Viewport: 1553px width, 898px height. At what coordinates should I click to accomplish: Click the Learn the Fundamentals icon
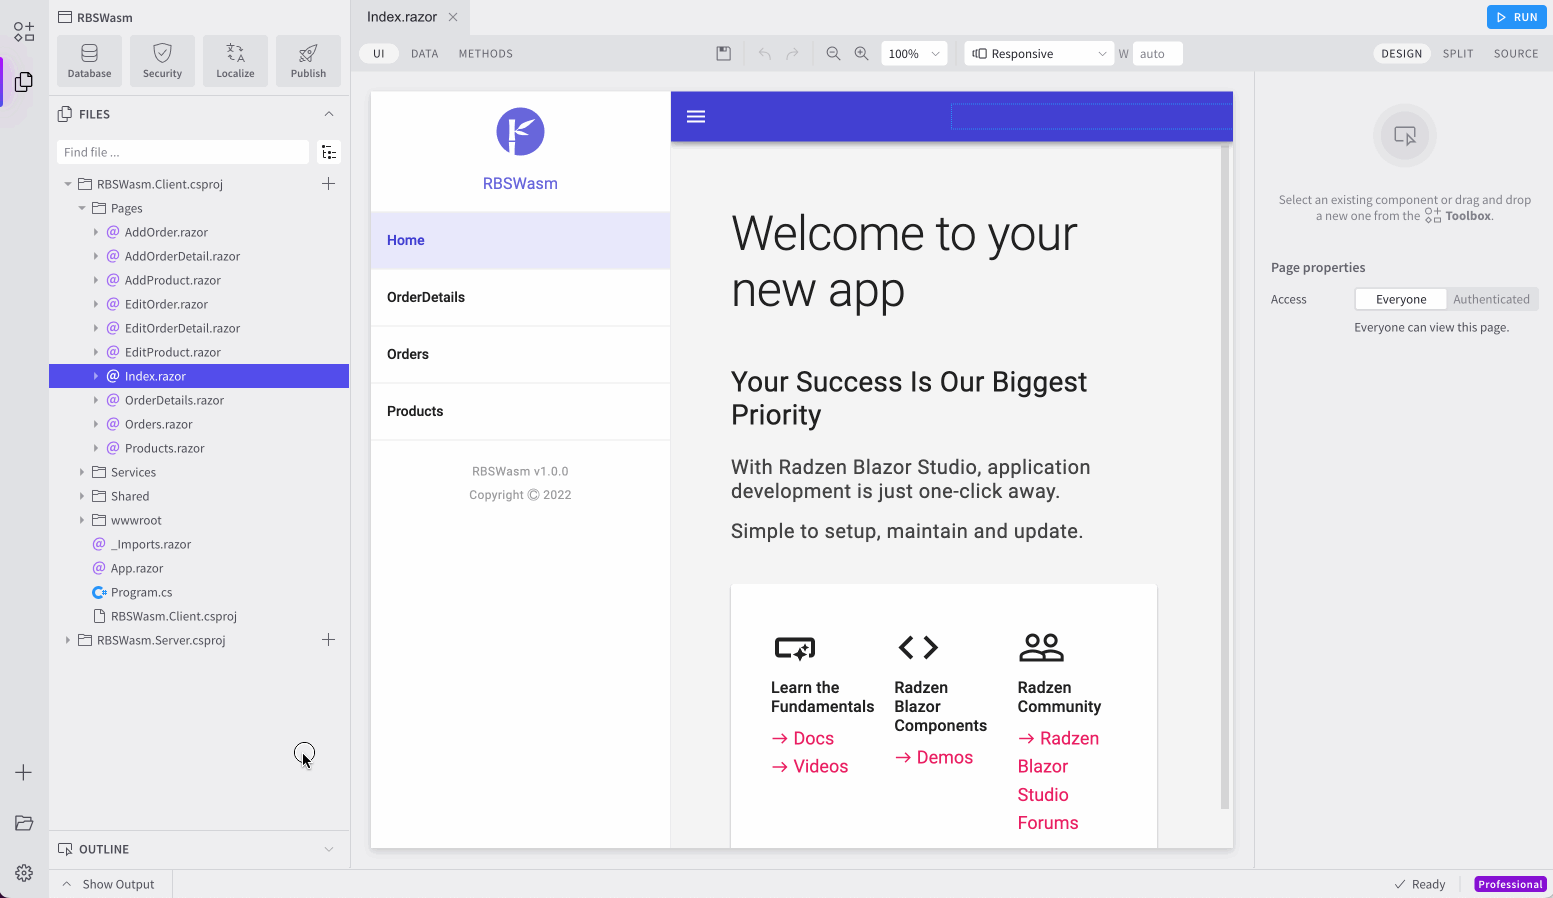[x=795, y=648]
